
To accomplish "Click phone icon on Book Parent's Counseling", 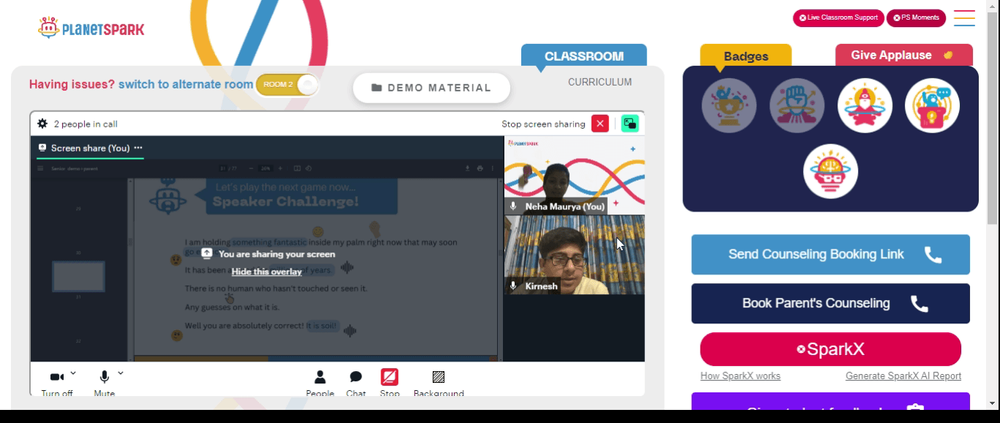I will [x=919, y=304].
